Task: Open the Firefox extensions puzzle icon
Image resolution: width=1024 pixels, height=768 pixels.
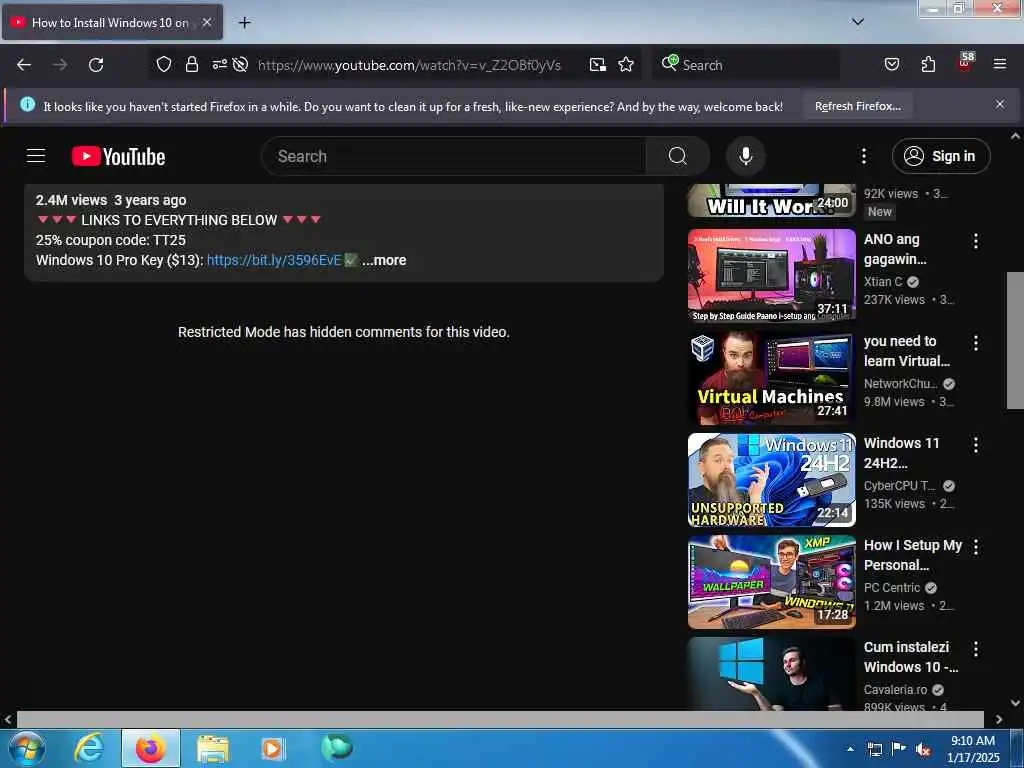Action: pos(928,64)
